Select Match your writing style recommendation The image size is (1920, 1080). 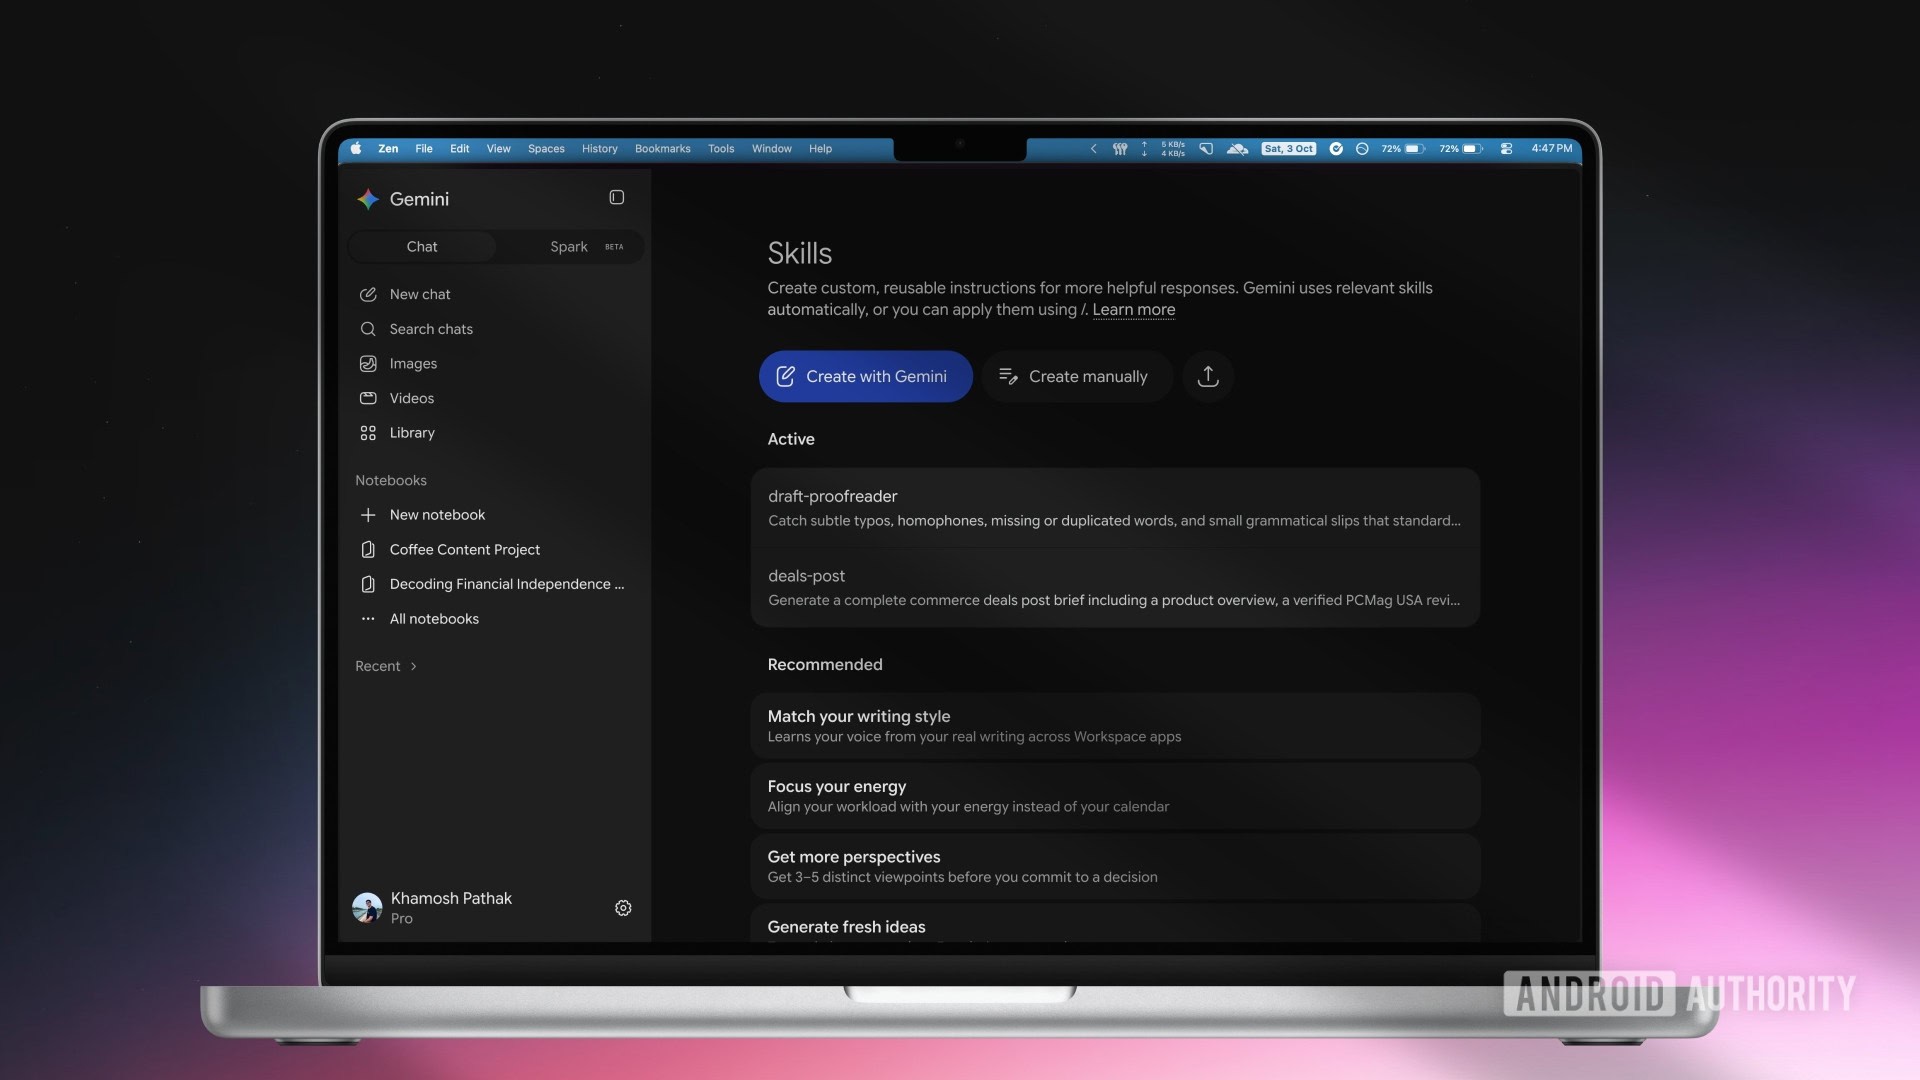1115,726
